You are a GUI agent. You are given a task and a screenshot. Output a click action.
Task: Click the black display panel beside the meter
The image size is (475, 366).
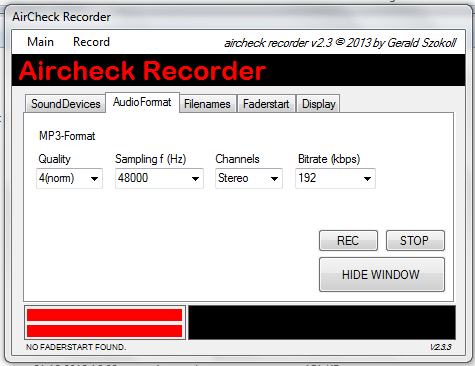tap(322, 322)
